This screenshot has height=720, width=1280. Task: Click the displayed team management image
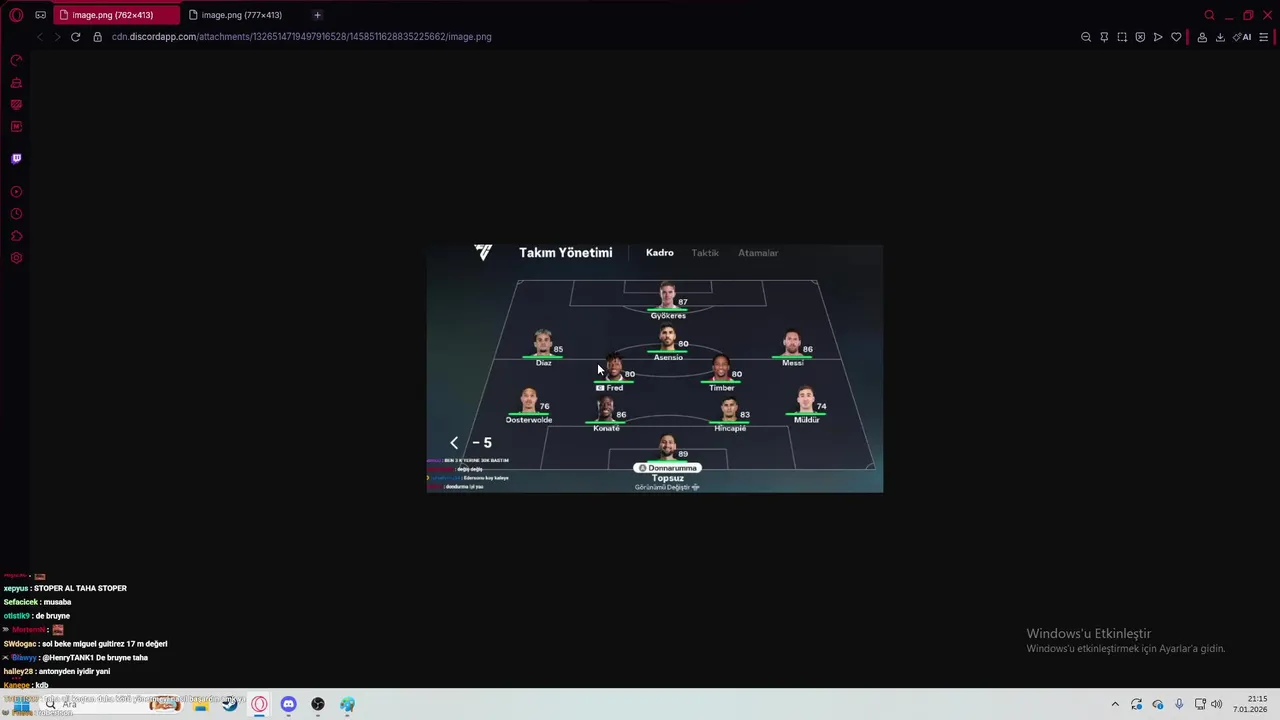tap(655, 368)
